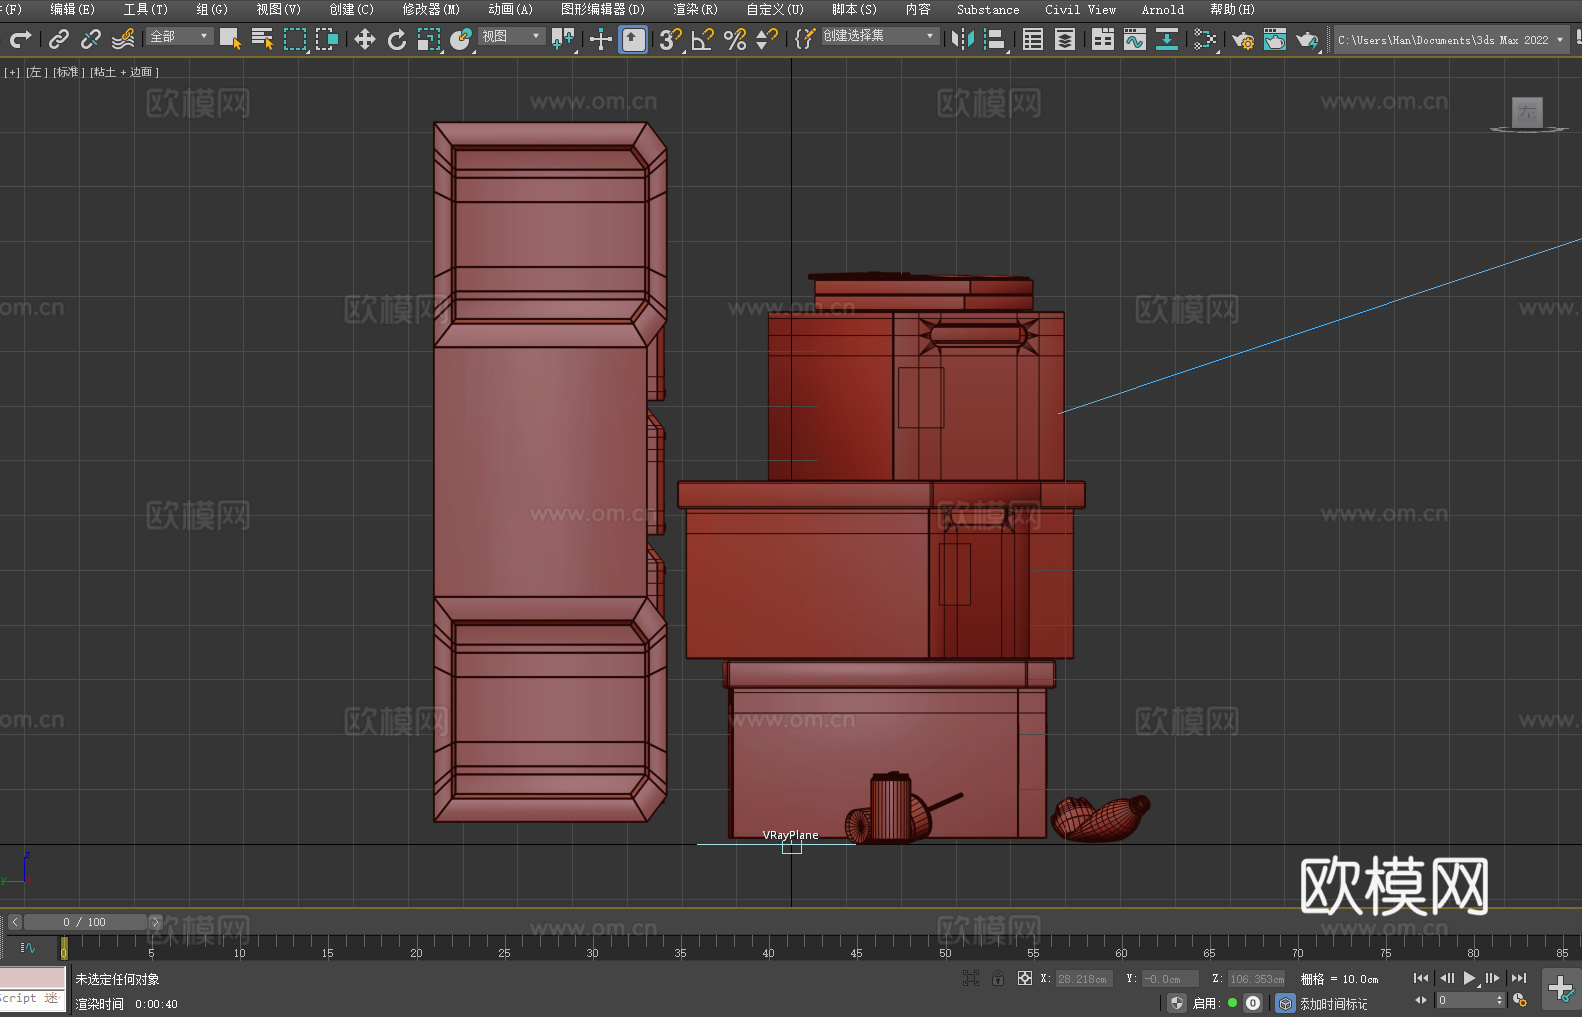
Task: Toggle Absolute/Offset transform type-in mode icon
Action: (x=1024, y=978)
